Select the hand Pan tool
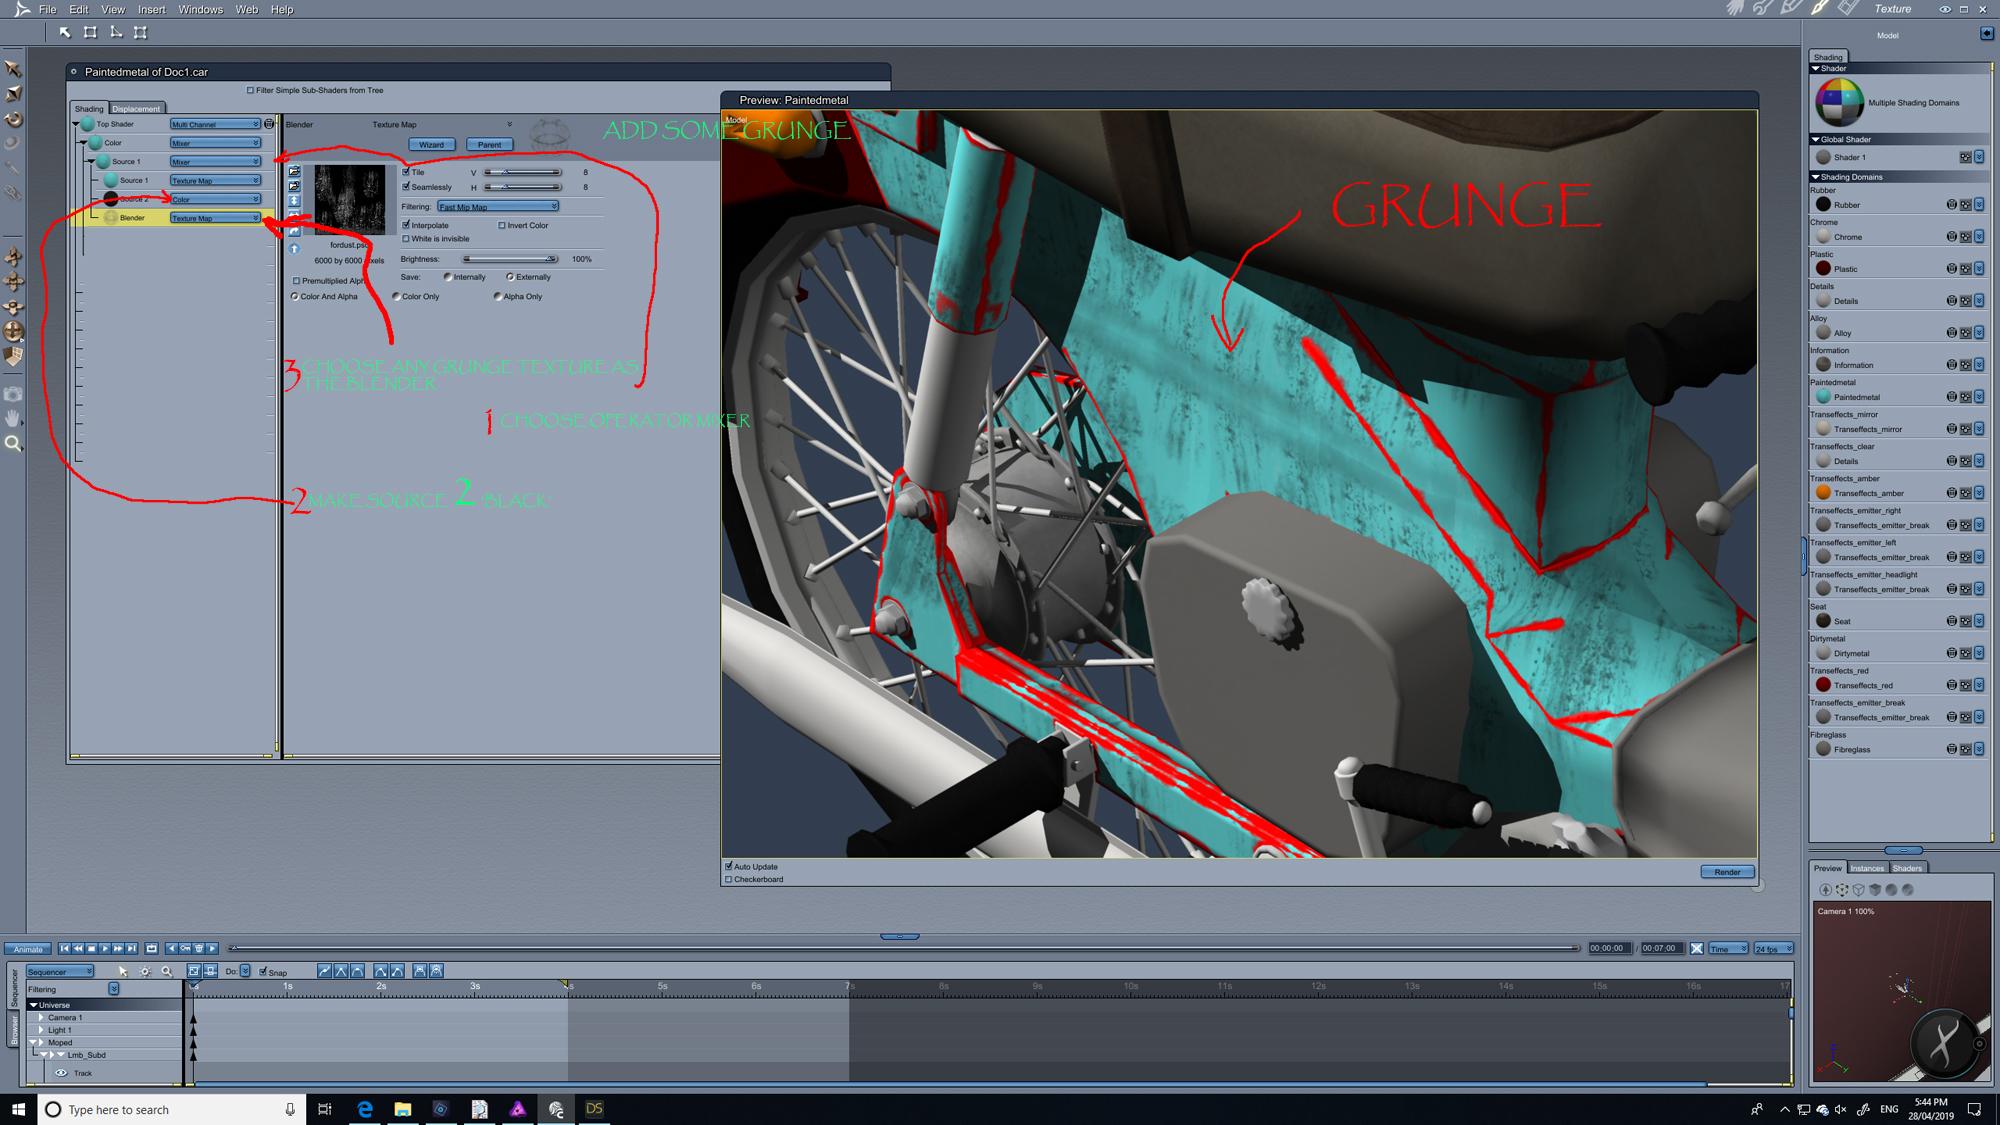The height and width of the screenshot is (1125, 2000). pyautogui.click(x=14, y=418)
